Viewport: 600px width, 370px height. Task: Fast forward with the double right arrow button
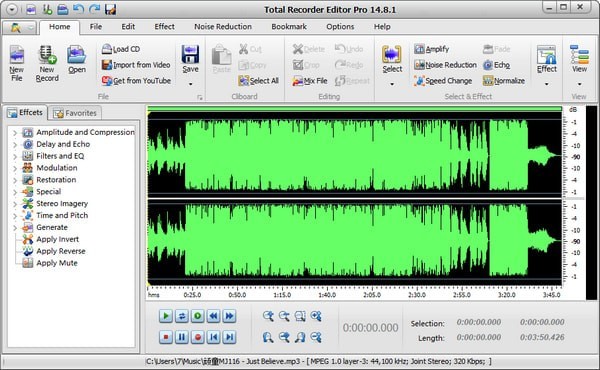230,316
